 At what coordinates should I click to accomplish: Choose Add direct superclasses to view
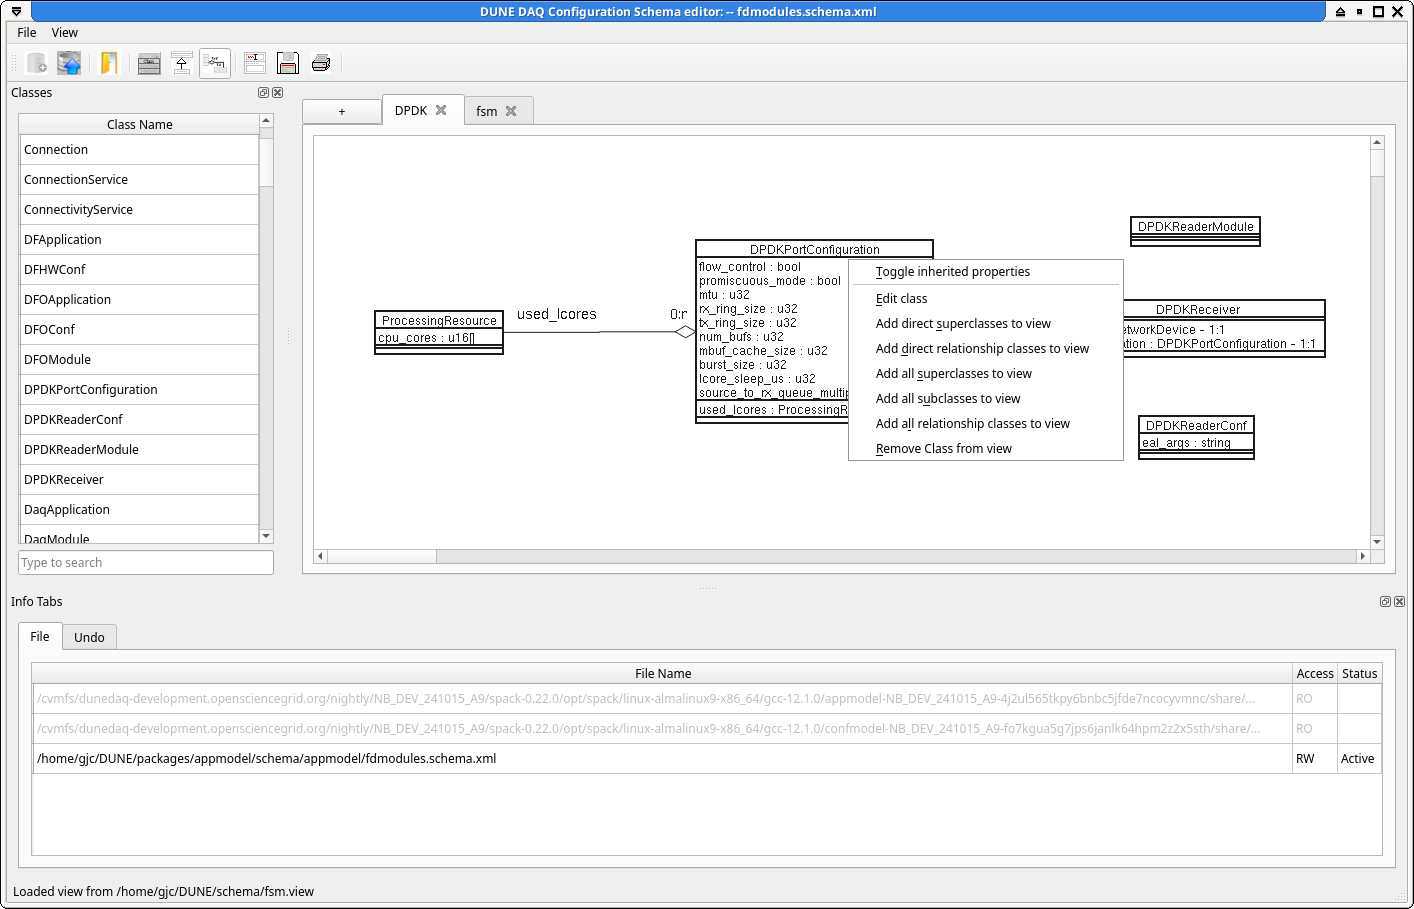tap(985, 324)
